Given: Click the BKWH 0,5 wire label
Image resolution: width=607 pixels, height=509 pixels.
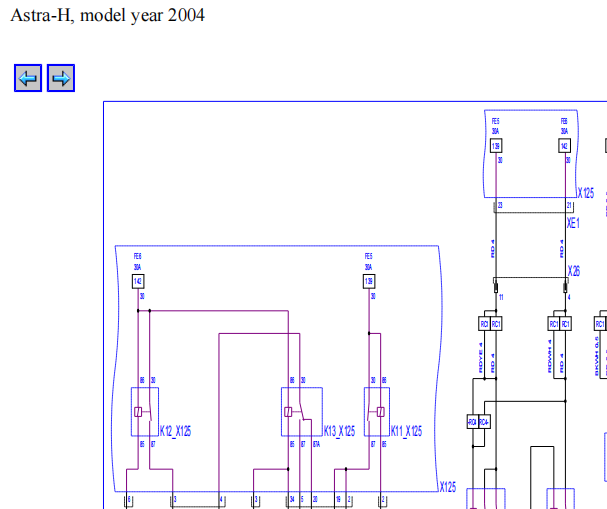Looking at the screenshot, I should coord(597,356).
